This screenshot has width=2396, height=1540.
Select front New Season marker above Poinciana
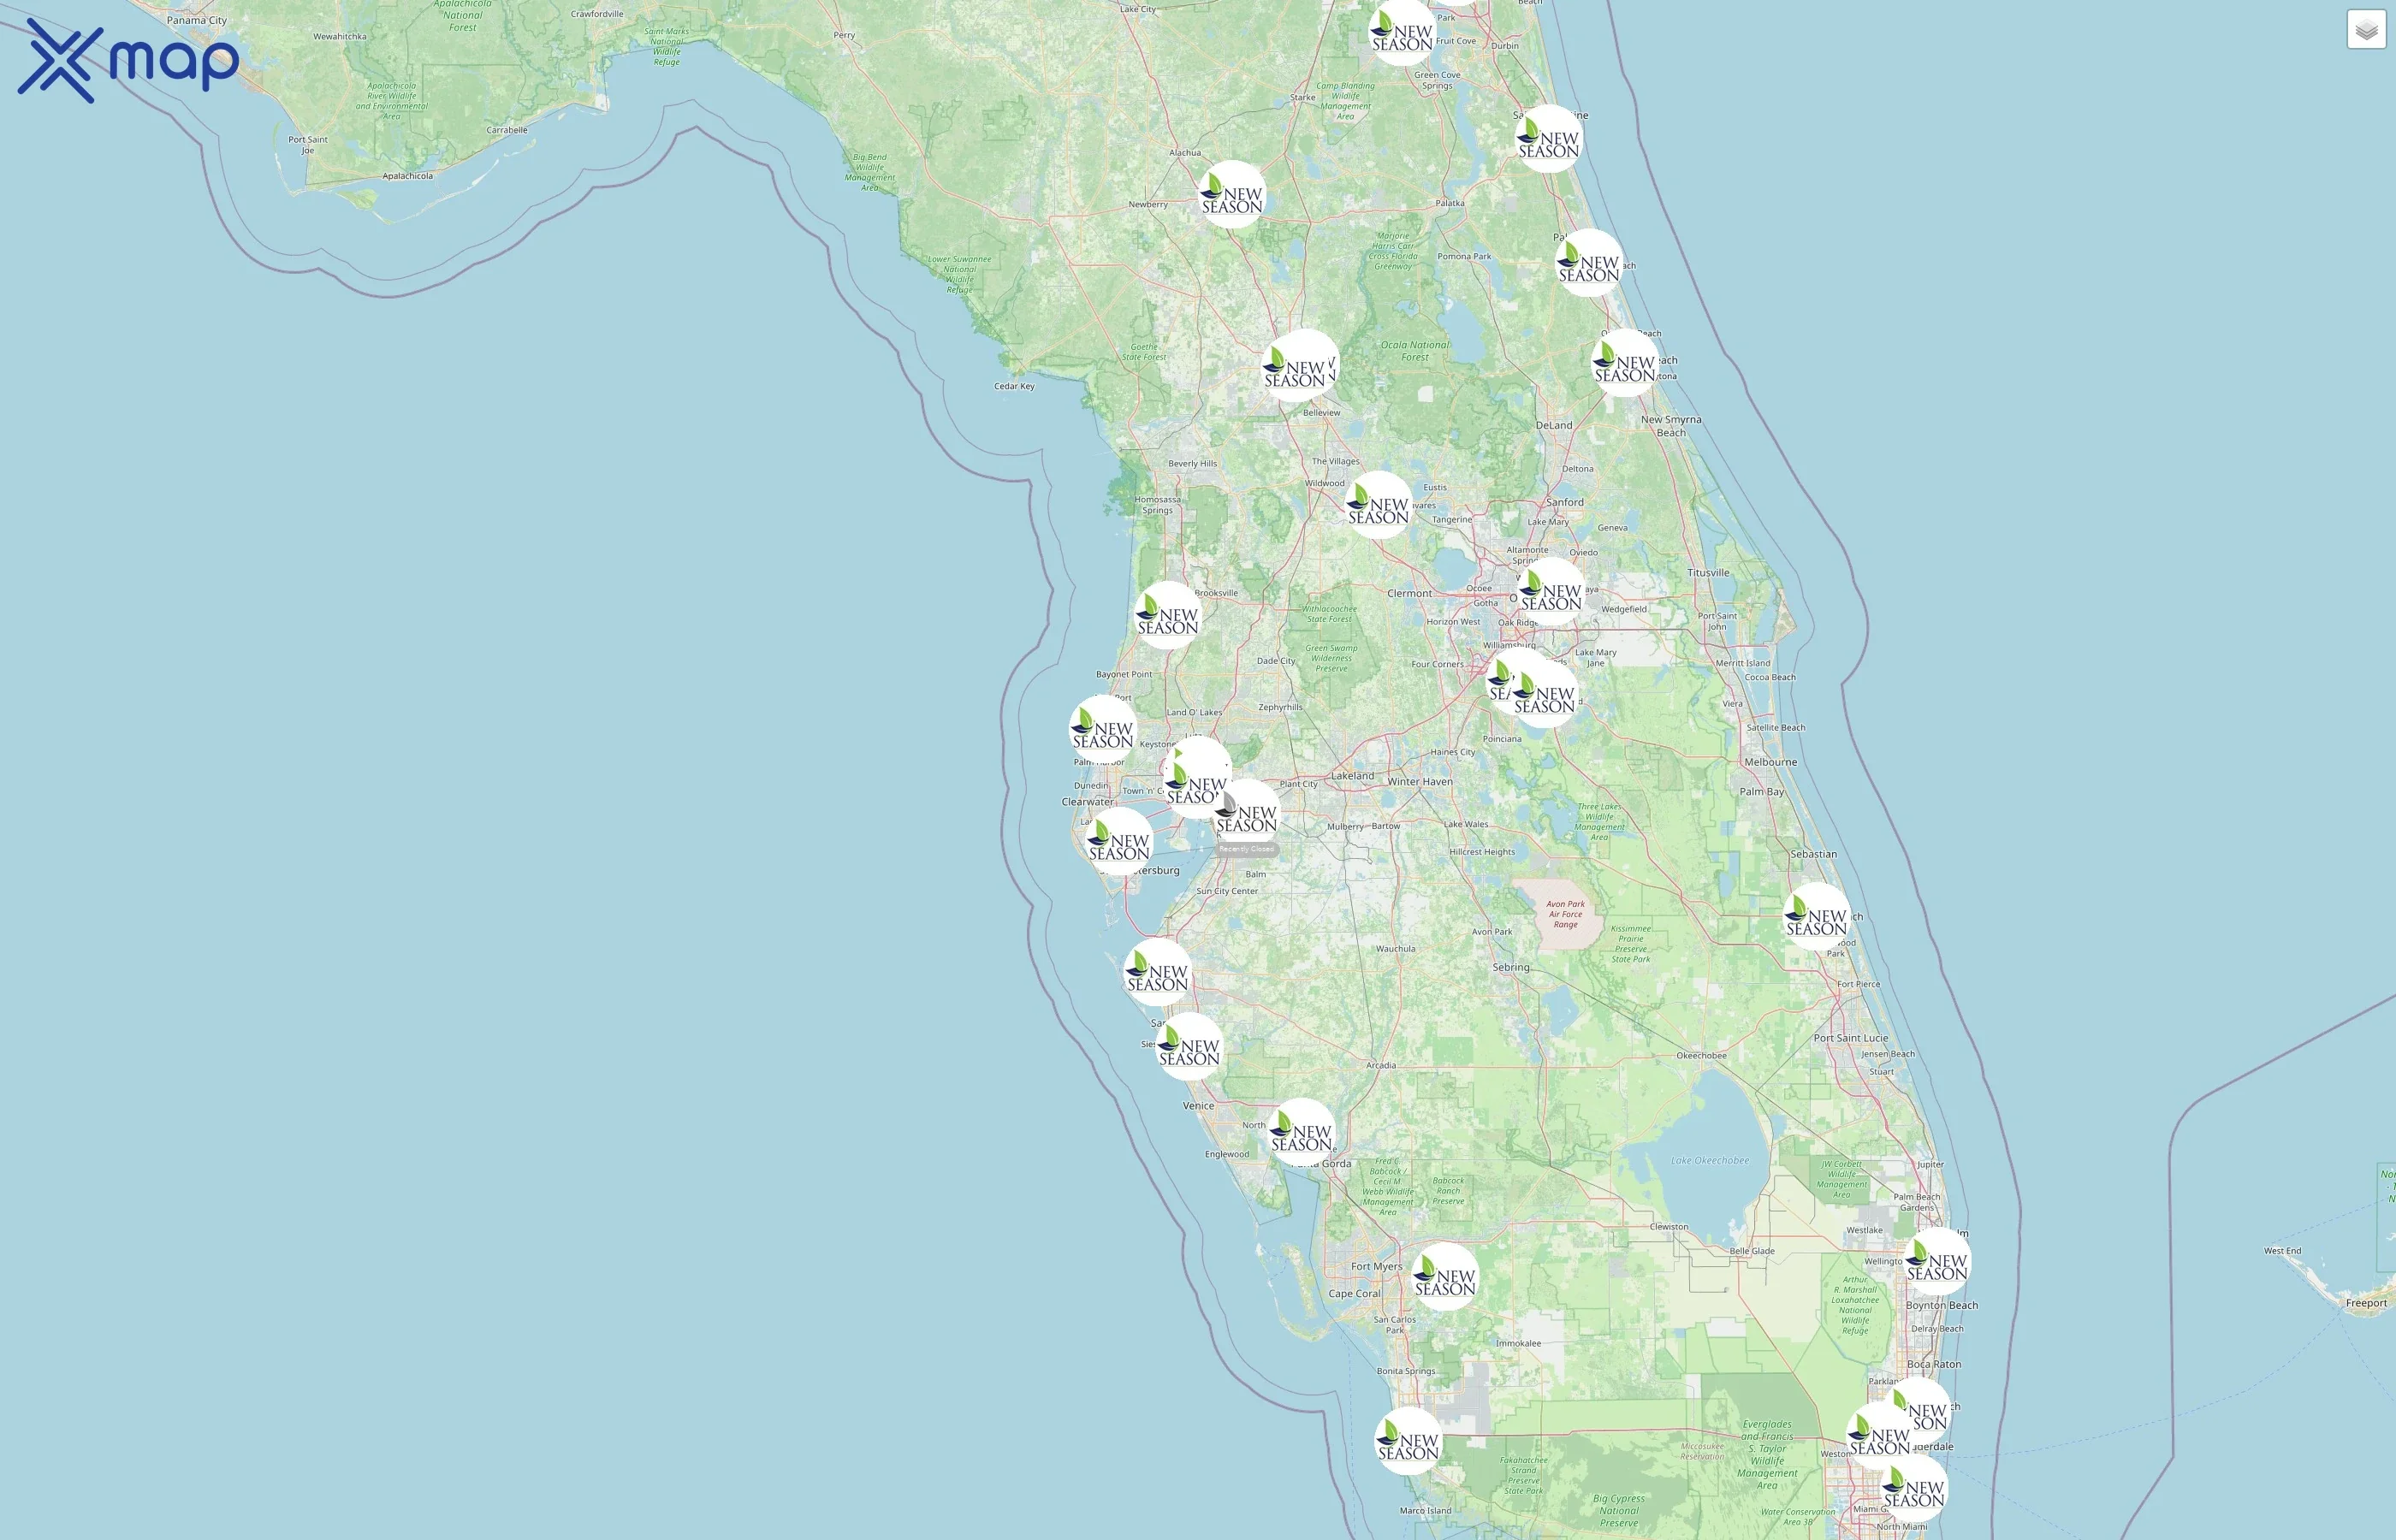1544,695
